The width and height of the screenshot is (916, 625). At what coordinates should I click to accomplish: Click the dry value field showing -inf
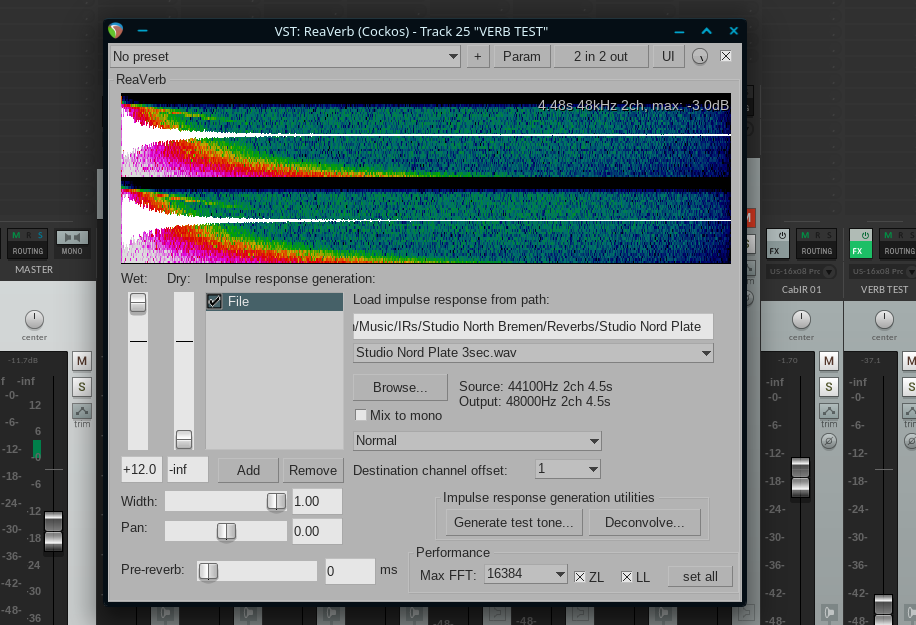(188, 470)
